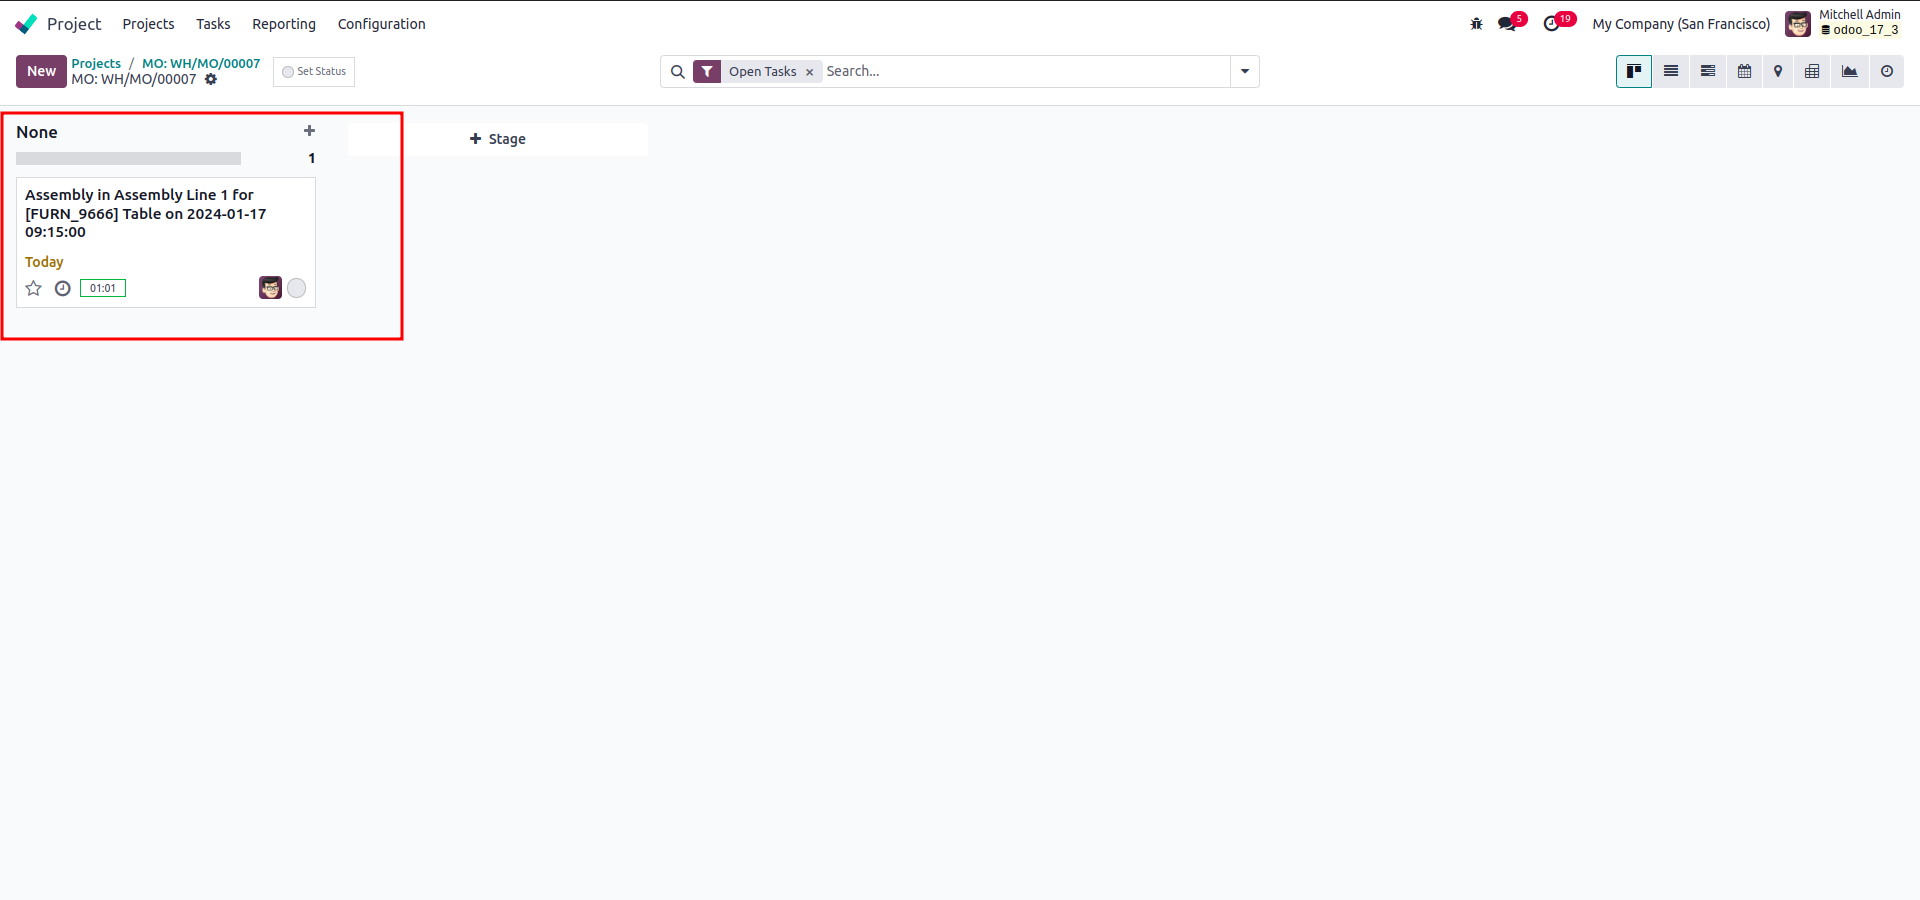Open the Set Status button
Viewport: 1920px width, 900px height.
point(314,72)
